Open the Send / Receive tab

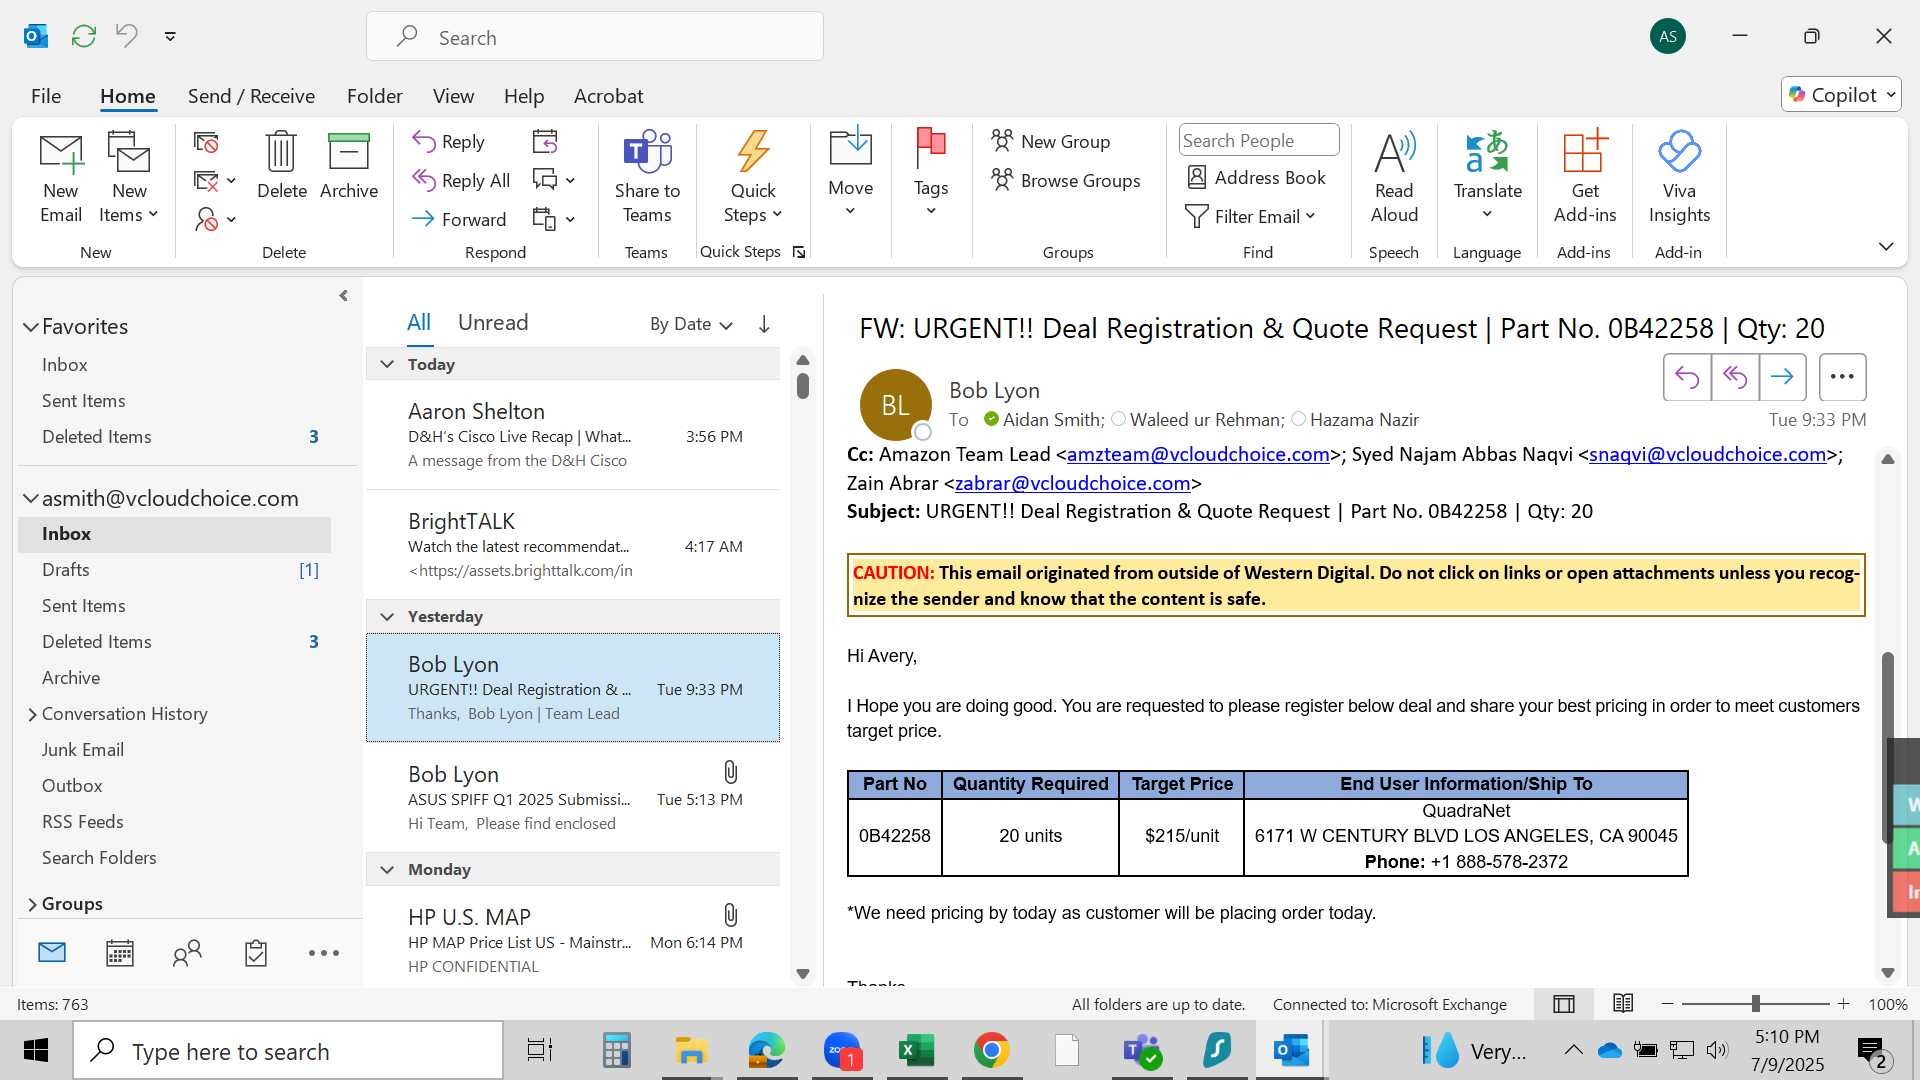point(251,96)
